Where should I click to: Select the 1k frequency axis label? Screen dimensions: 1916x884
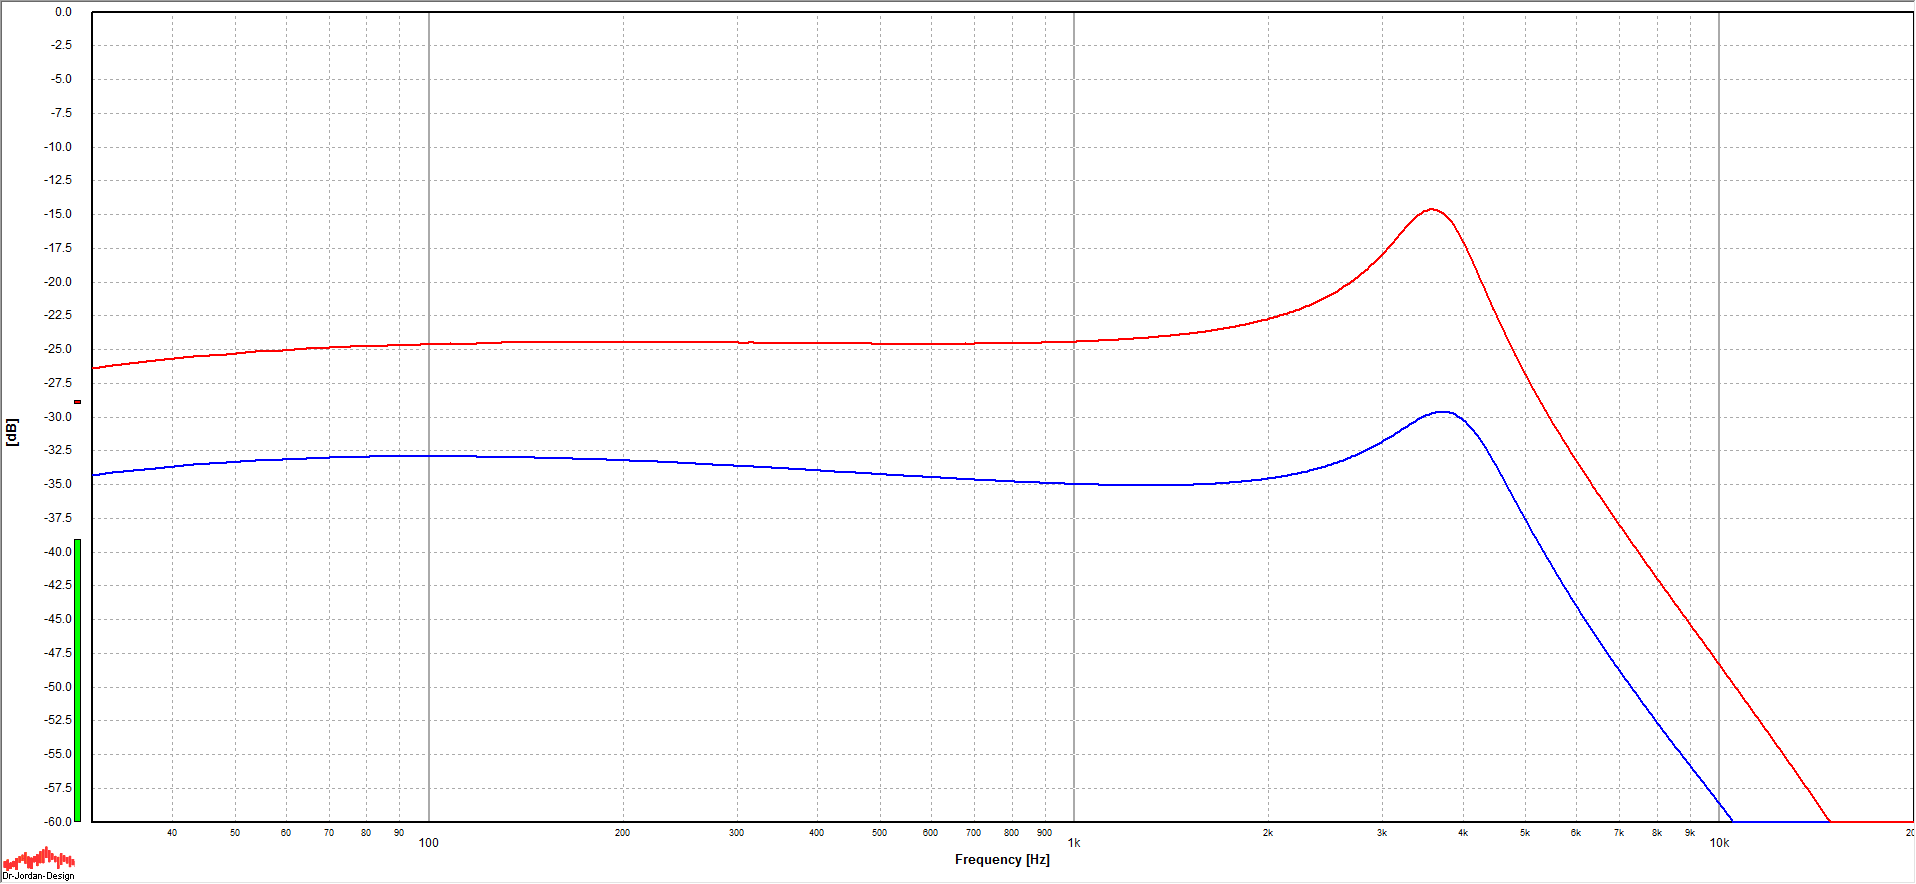click(x=1073, y=843)
